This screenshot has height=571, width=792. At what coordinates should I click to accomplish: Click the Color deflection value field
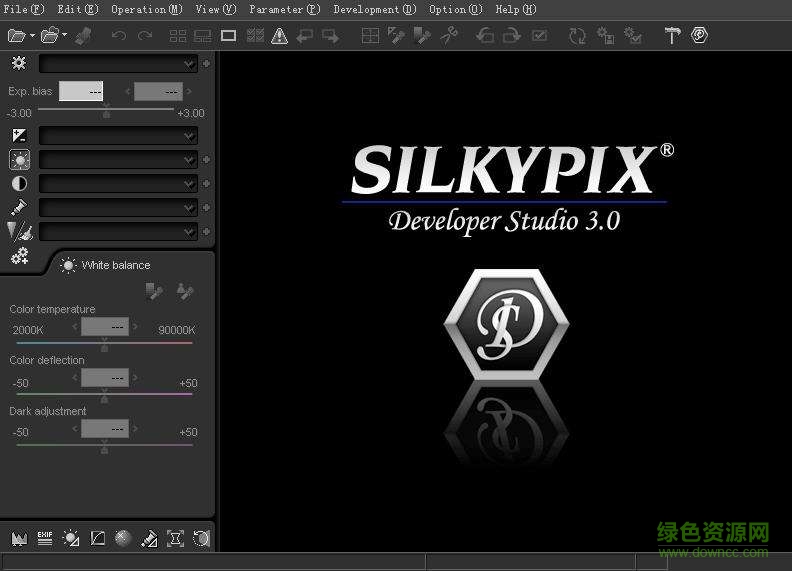(x=104, y=378)
